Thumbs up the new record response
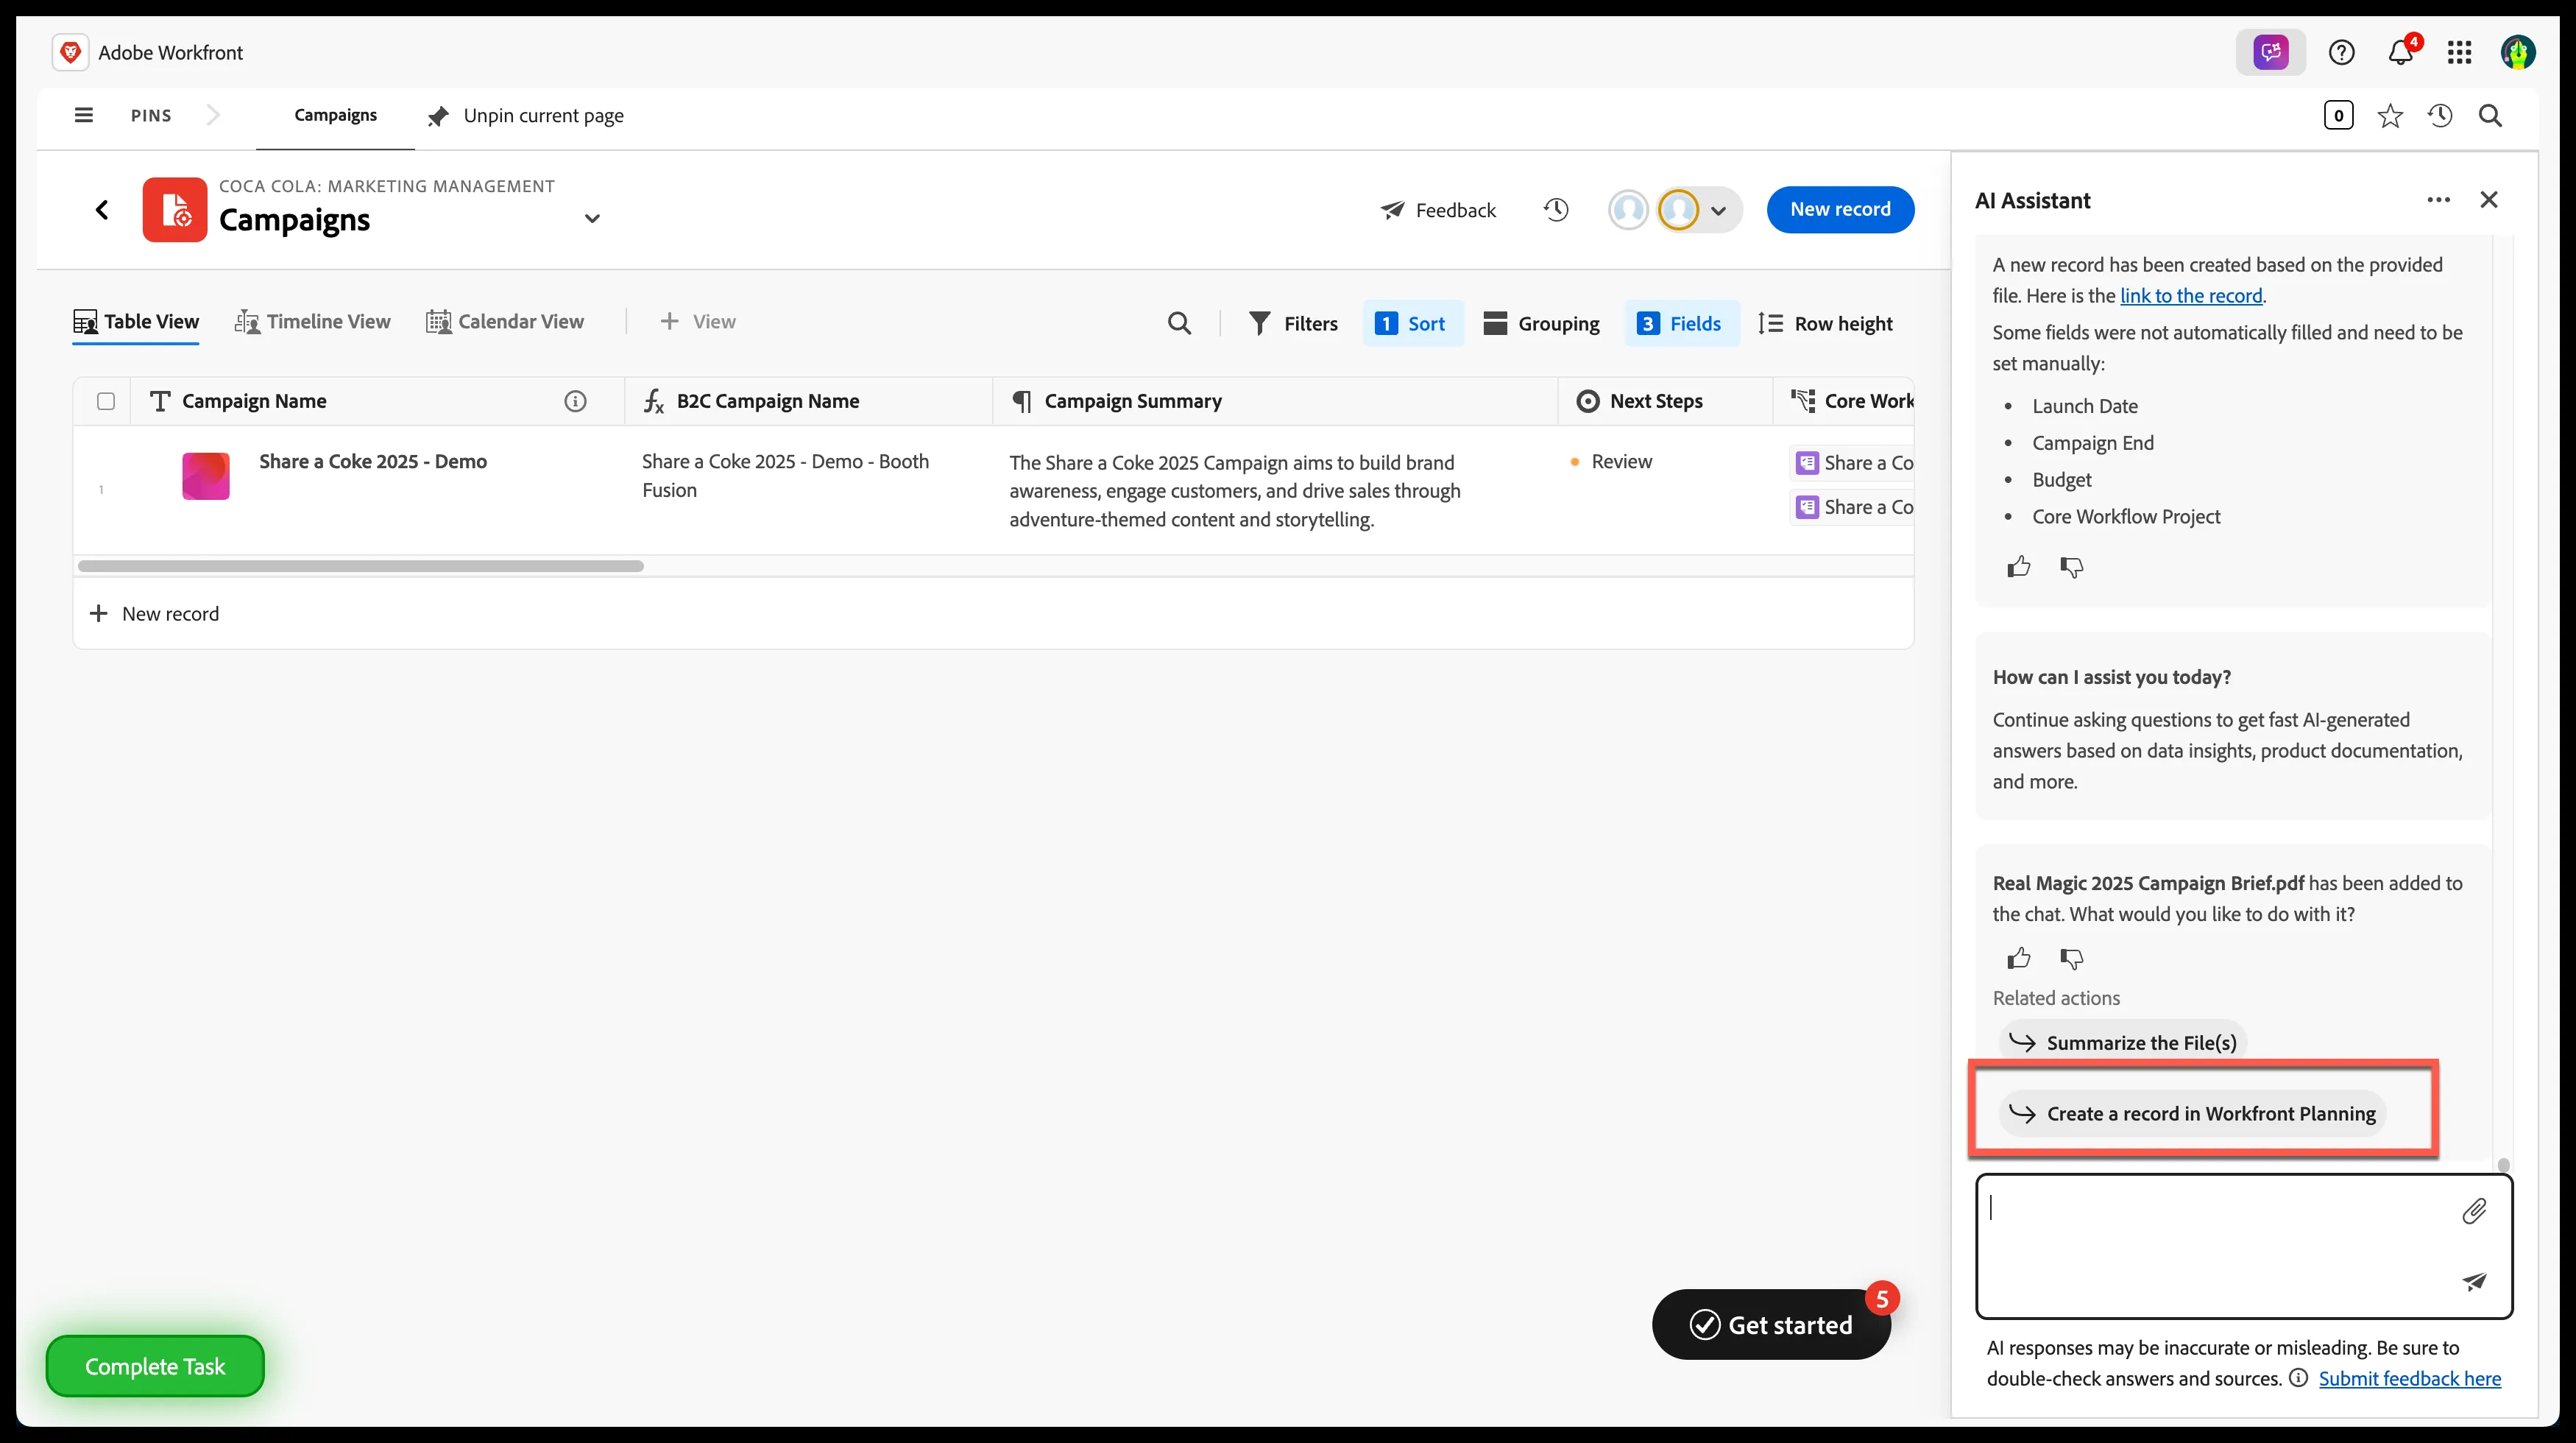 (2018, 567)
